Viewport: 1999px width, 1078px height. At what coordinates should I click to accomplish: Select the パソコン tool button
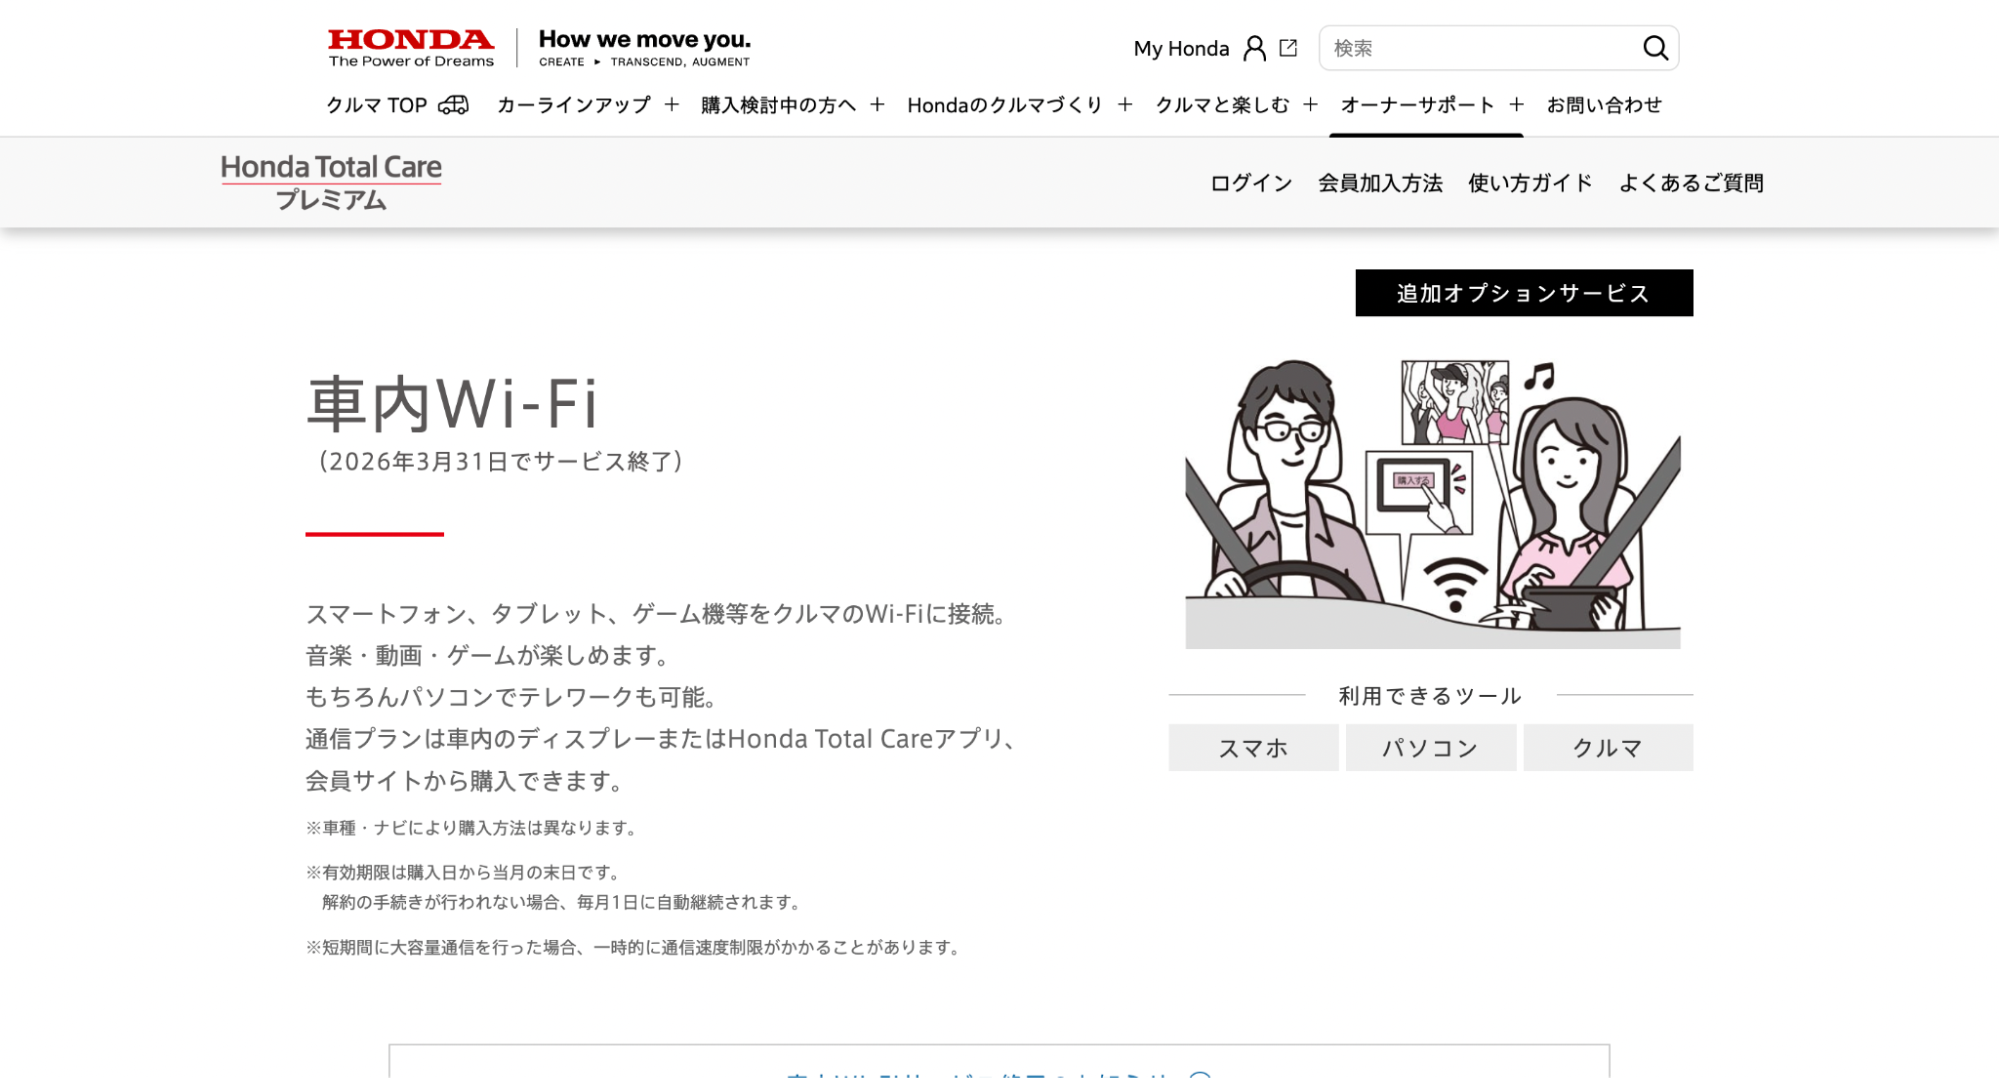pyautogui.click(x=1430, y=747)
